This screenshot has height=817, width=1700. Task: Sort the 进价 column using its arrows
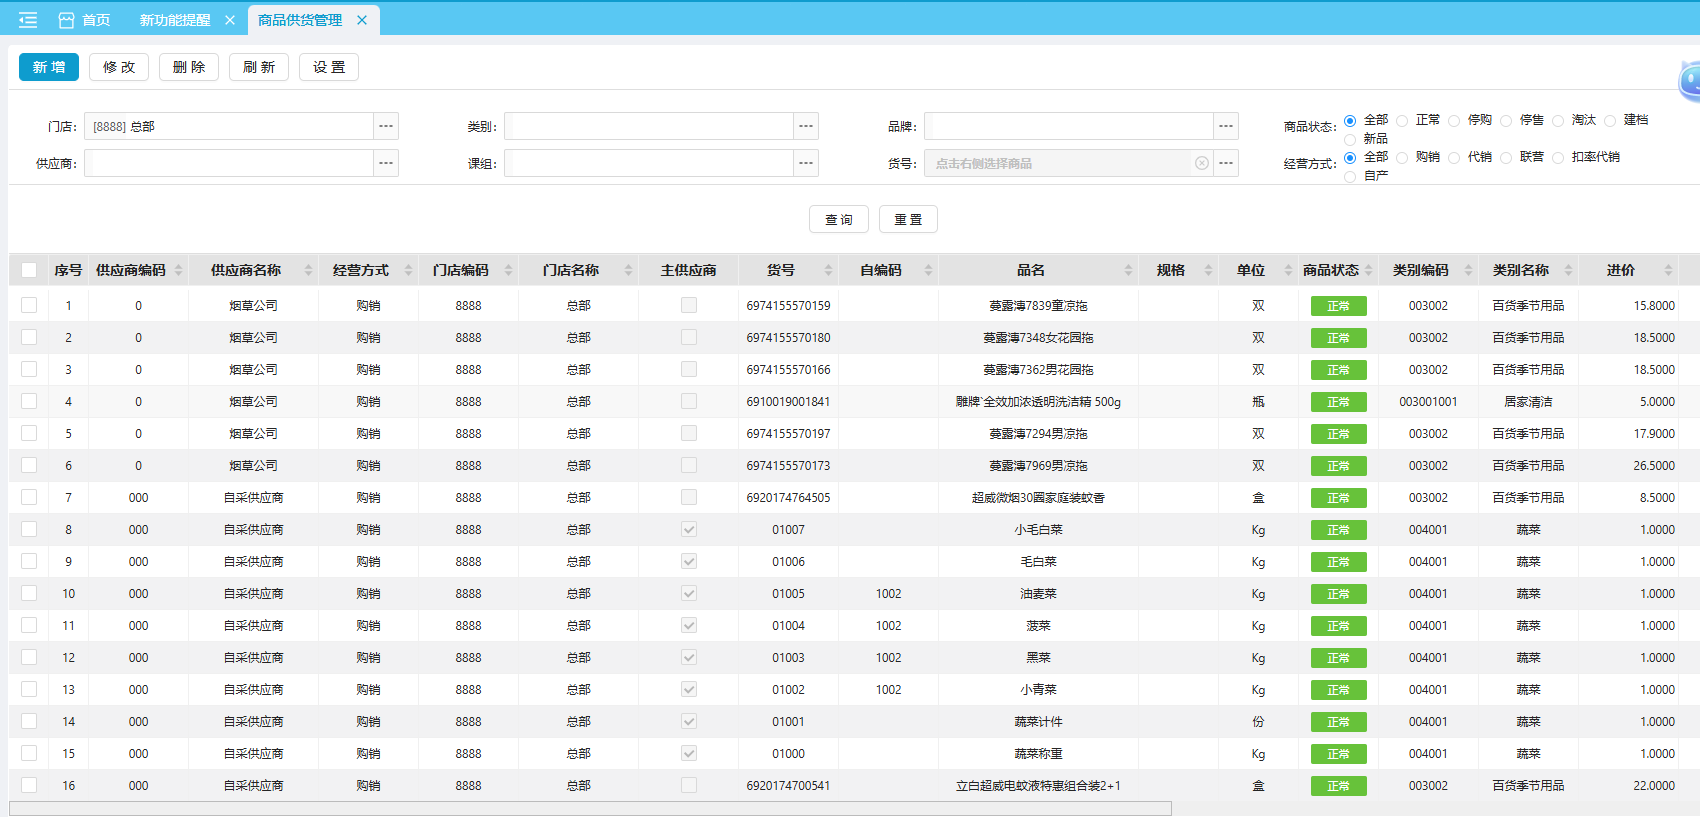pyautogui.click(x=1668, y=270)
